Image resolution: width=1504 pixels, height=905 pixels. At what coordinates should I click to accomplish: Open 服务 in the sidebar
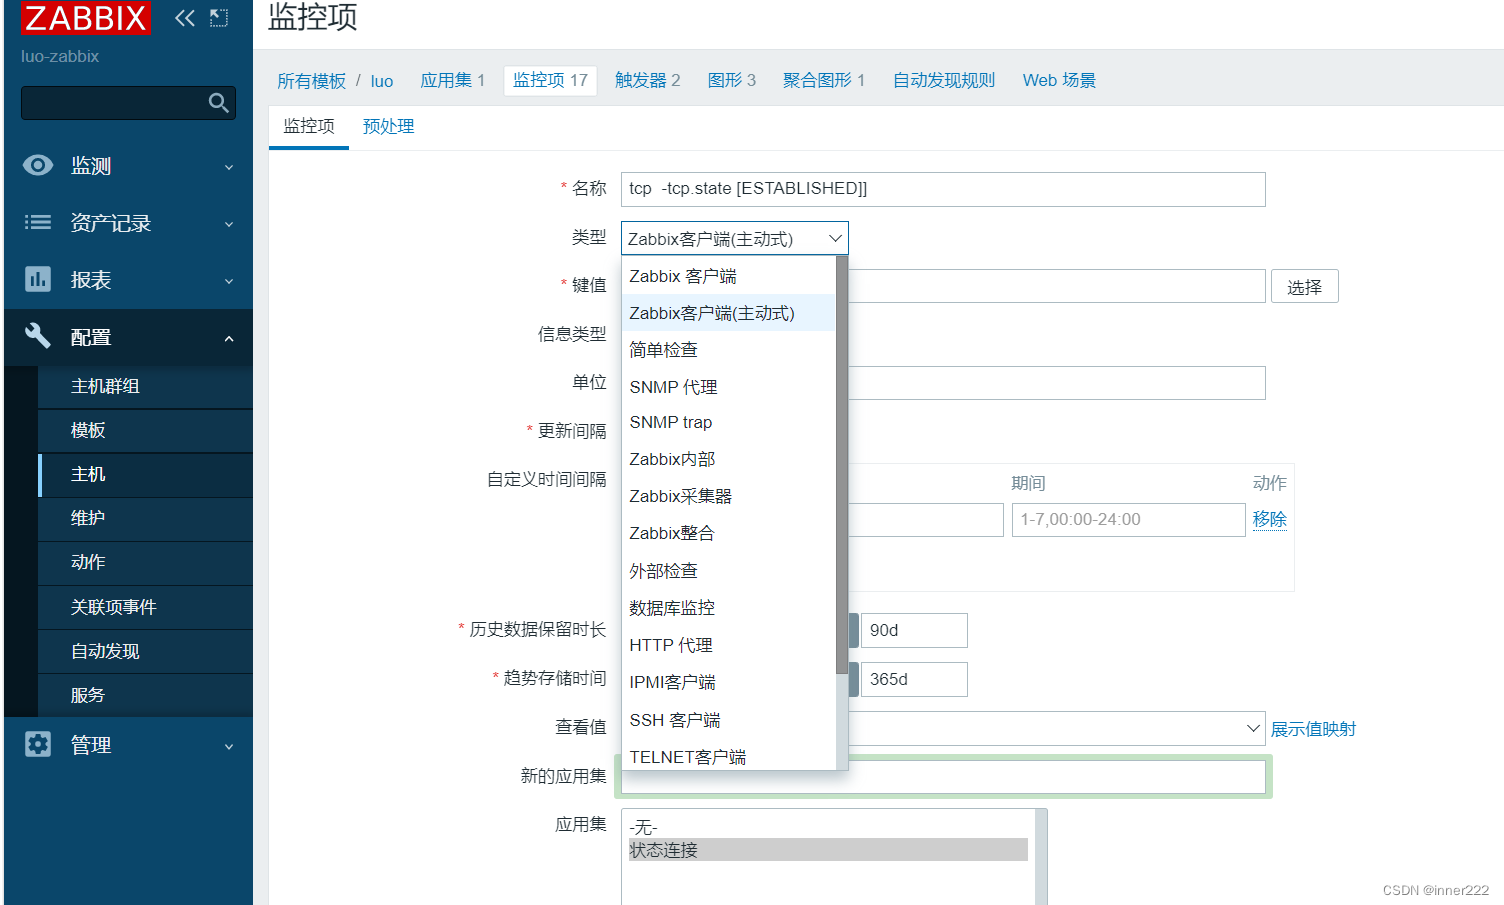(145, 695)
